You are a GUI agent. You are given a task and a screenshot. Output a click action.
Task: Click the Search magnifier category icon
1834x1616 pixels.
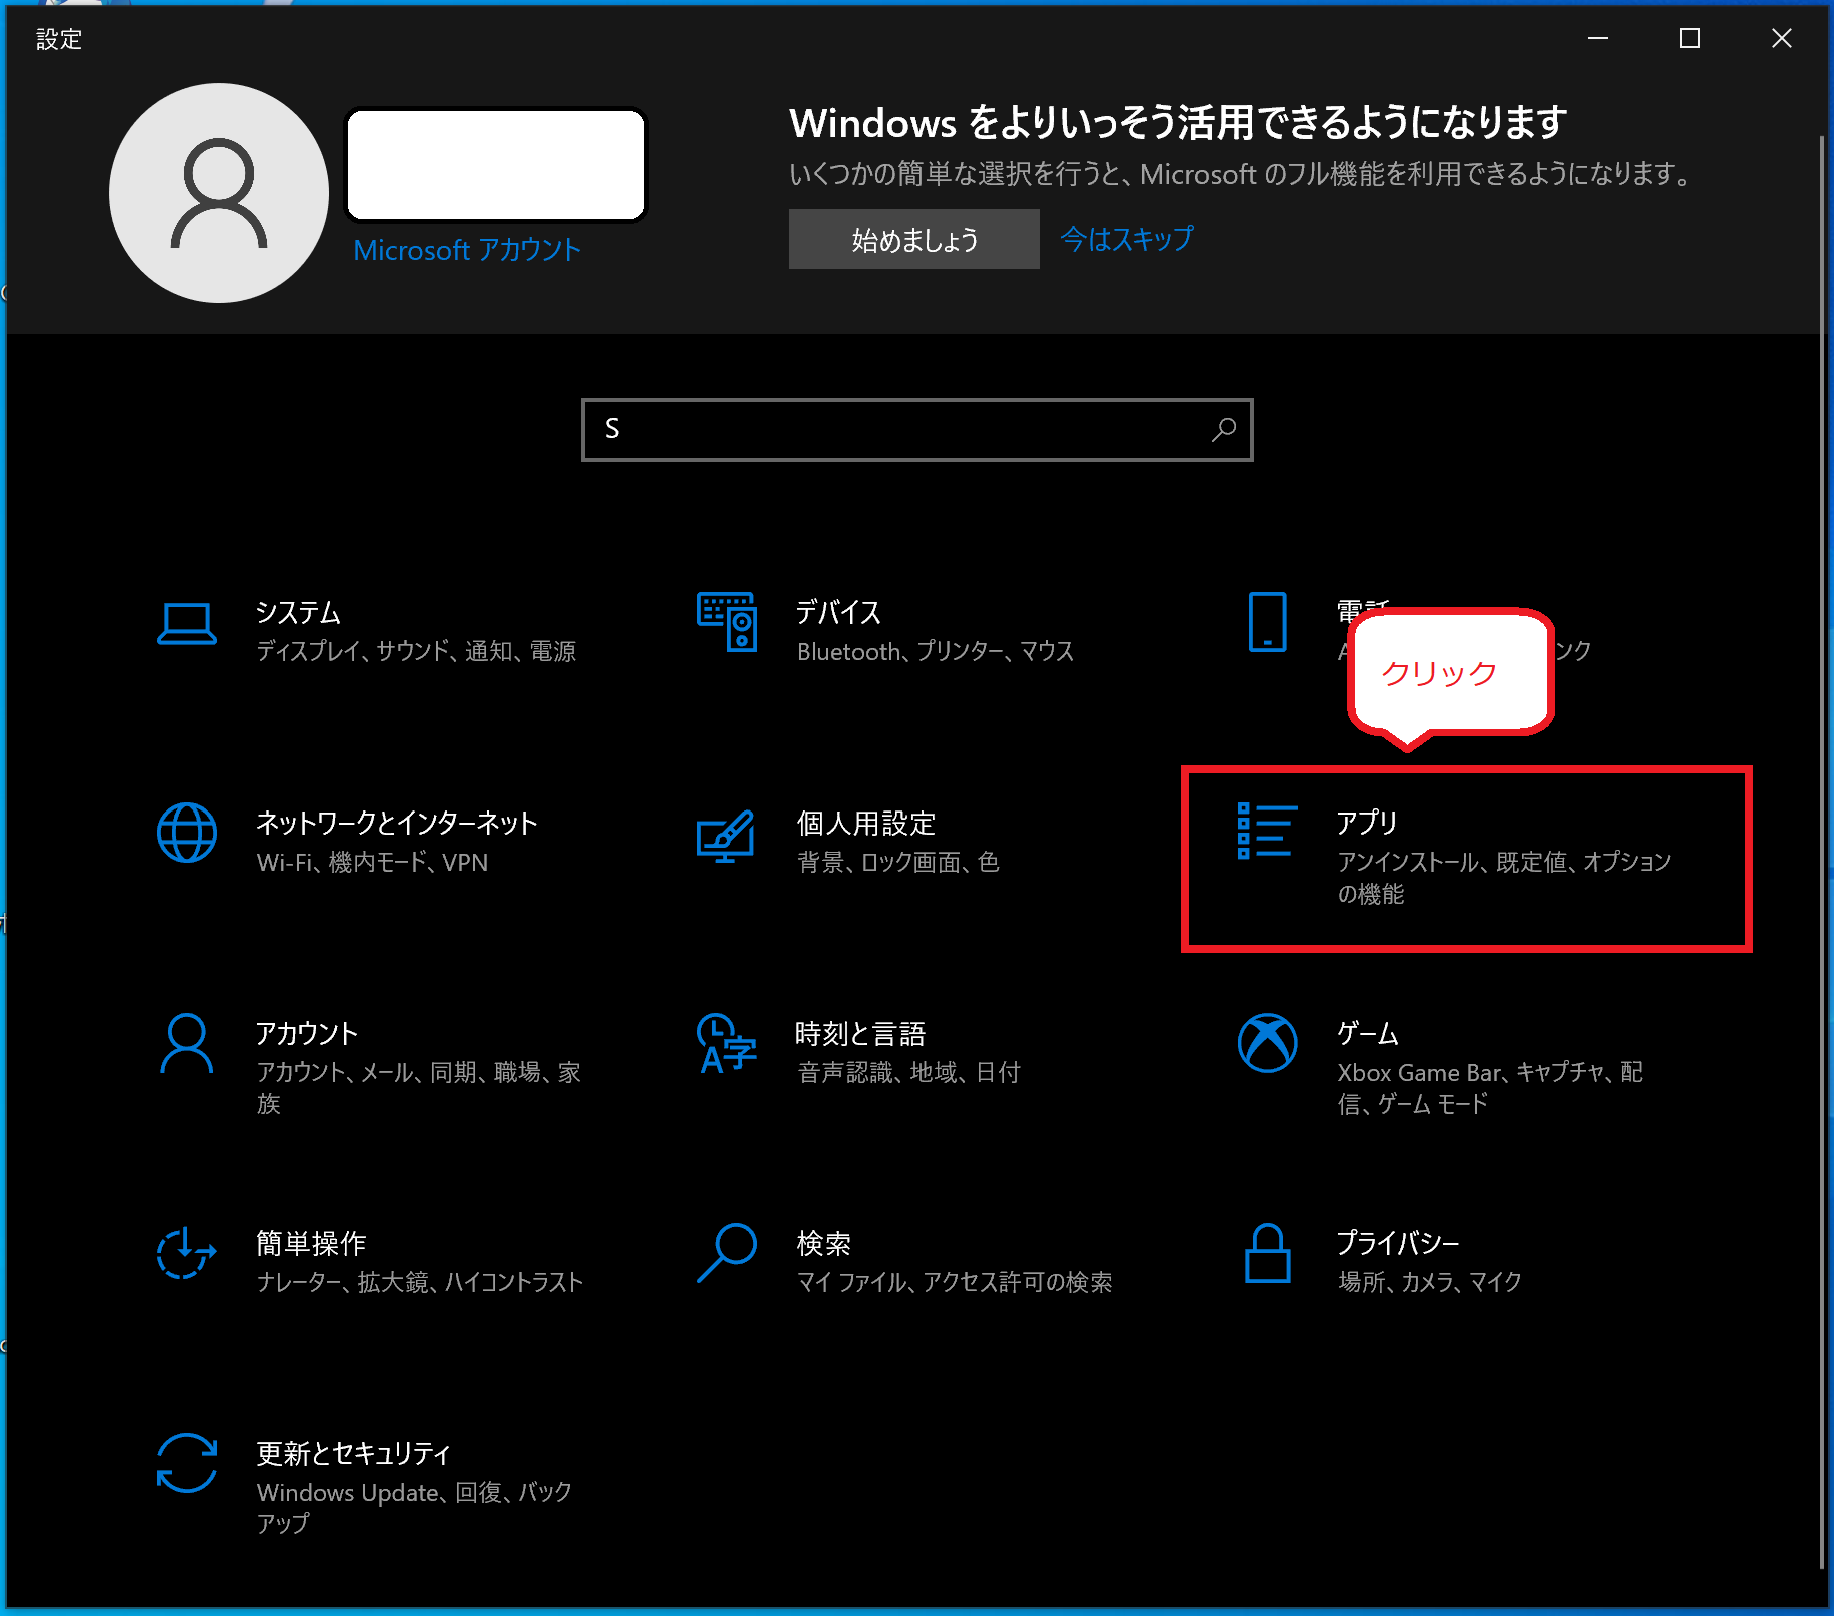(x=727, y=1253)
